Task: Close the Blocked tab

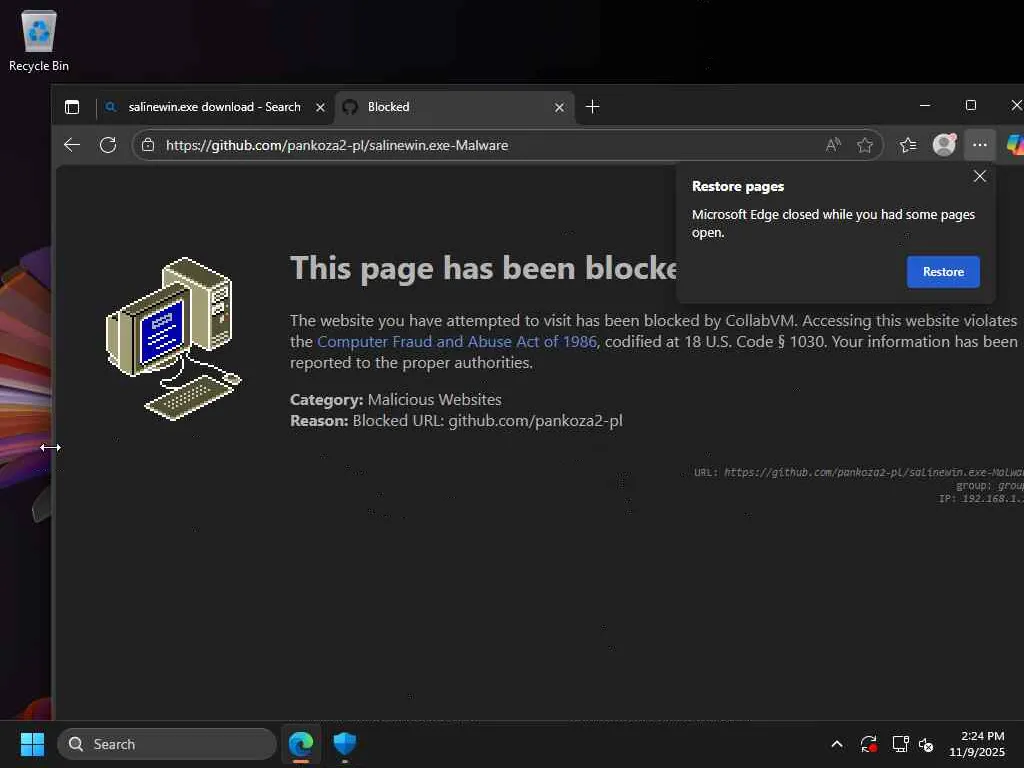Action: point(559,108)
